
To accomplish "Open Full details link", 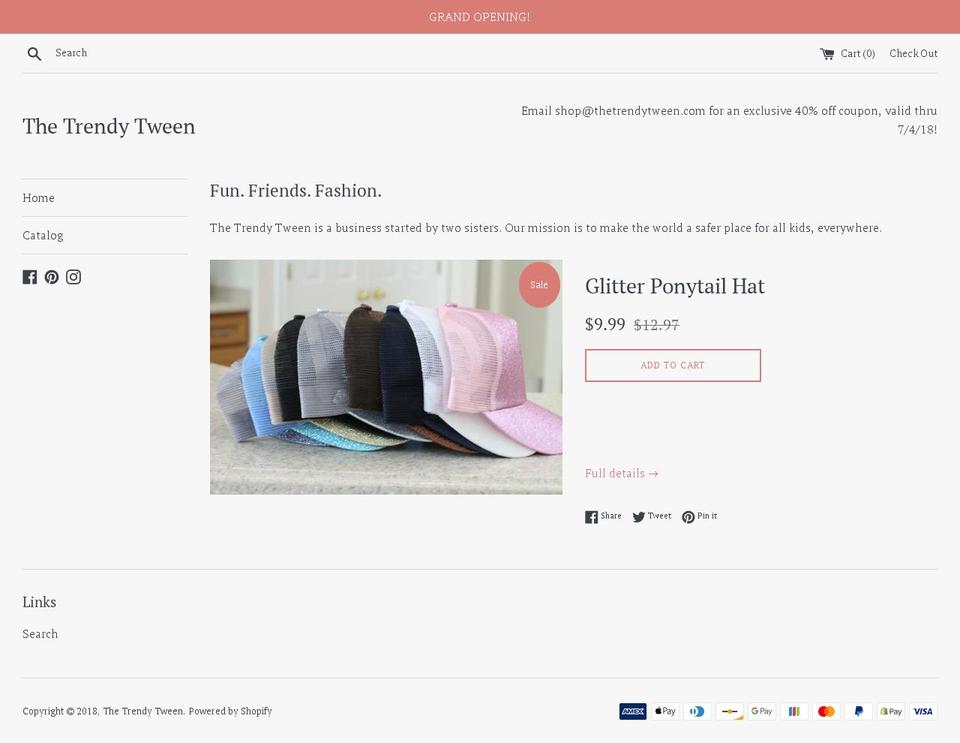I will pos(621,474).
